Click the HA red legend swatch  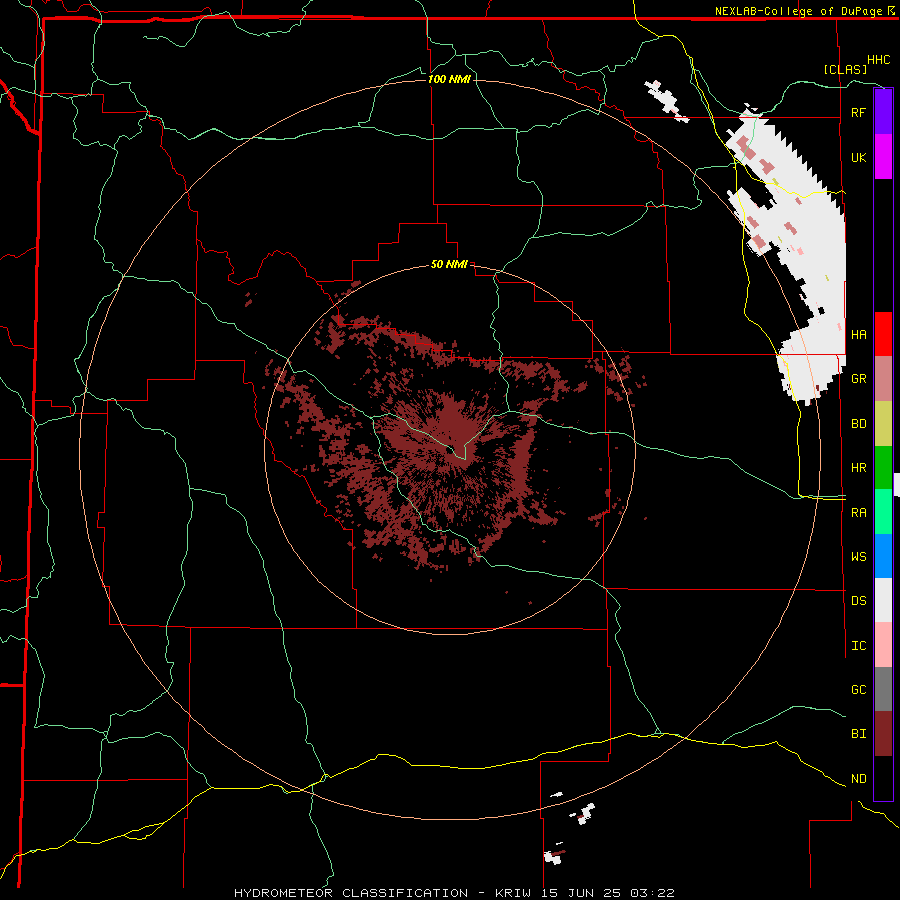(883, 334)
